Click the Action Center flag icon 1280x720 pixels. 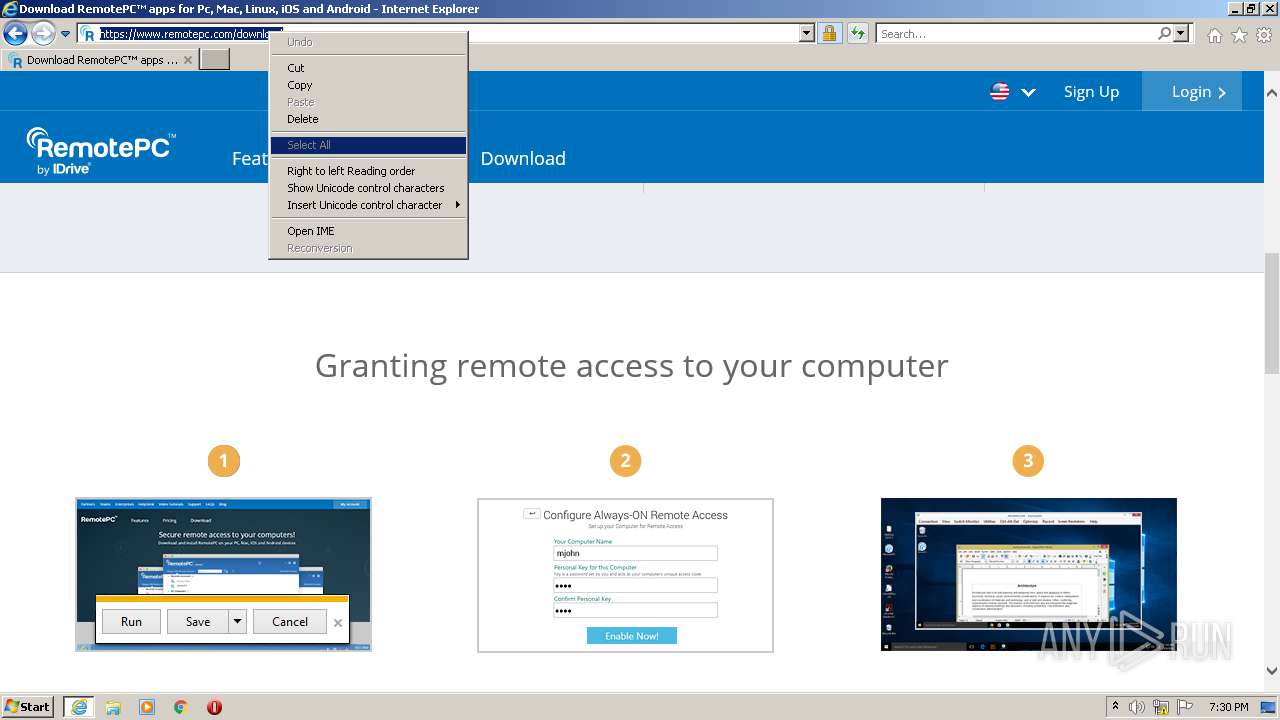coord(1185,707)
